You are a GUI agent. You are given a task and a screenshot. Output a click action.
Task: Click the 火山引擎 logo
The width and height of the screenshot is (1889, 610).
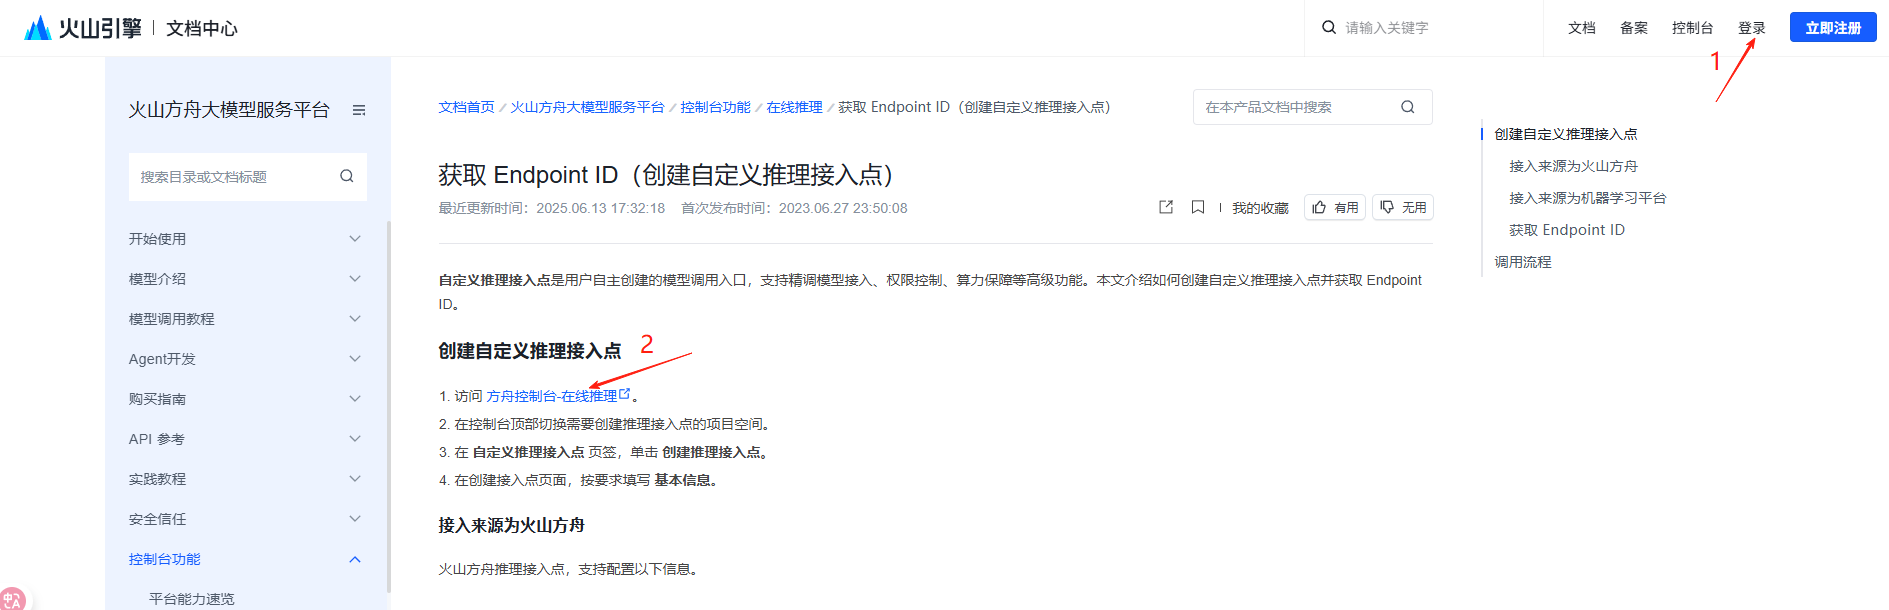coord(83,28)
